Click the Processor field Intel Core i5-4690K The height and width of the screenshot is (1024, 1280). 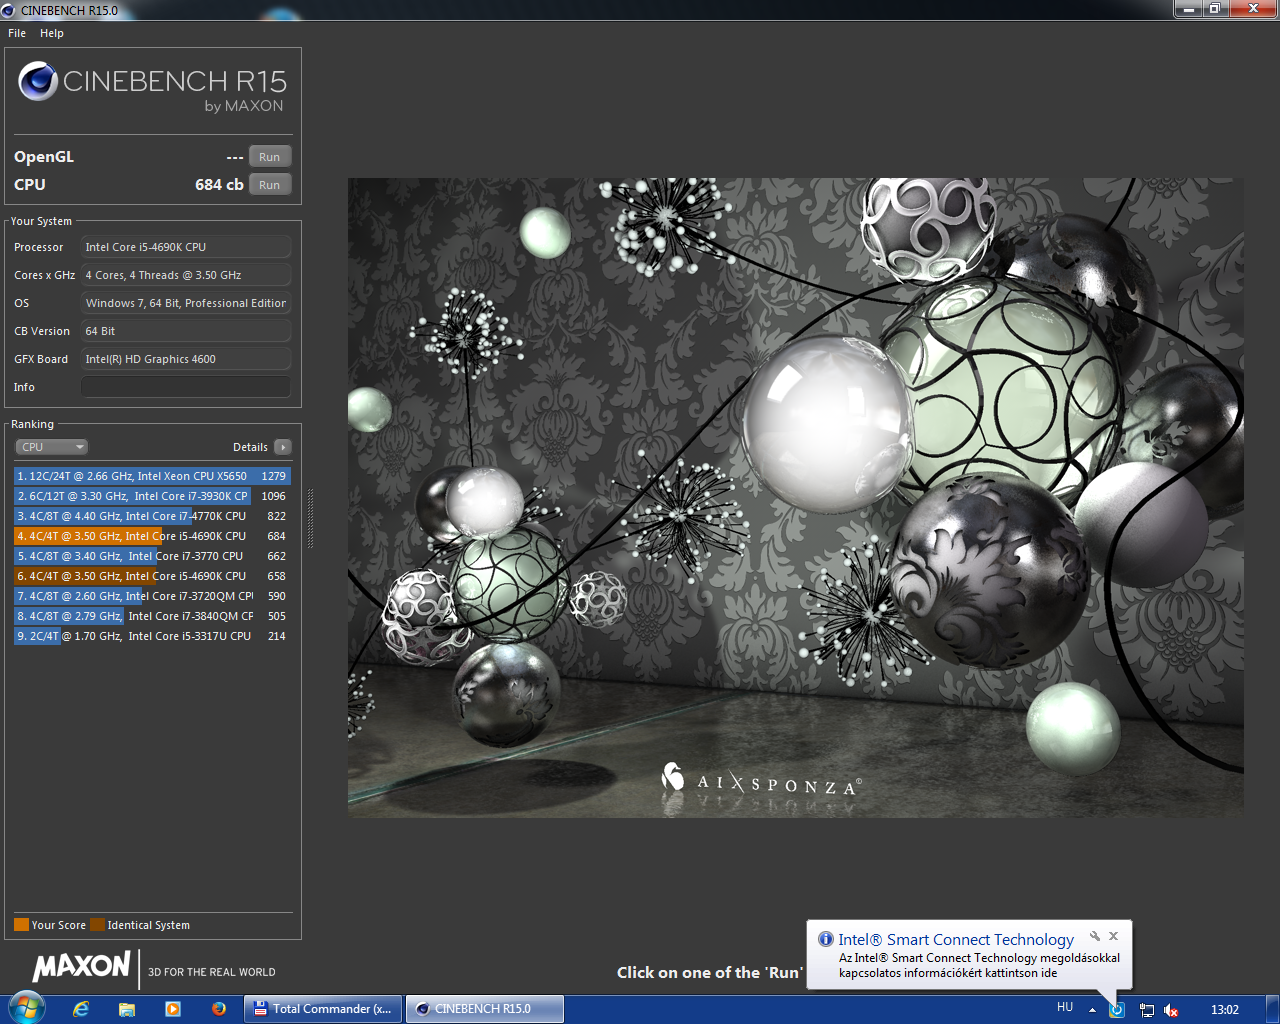[186, 247]
